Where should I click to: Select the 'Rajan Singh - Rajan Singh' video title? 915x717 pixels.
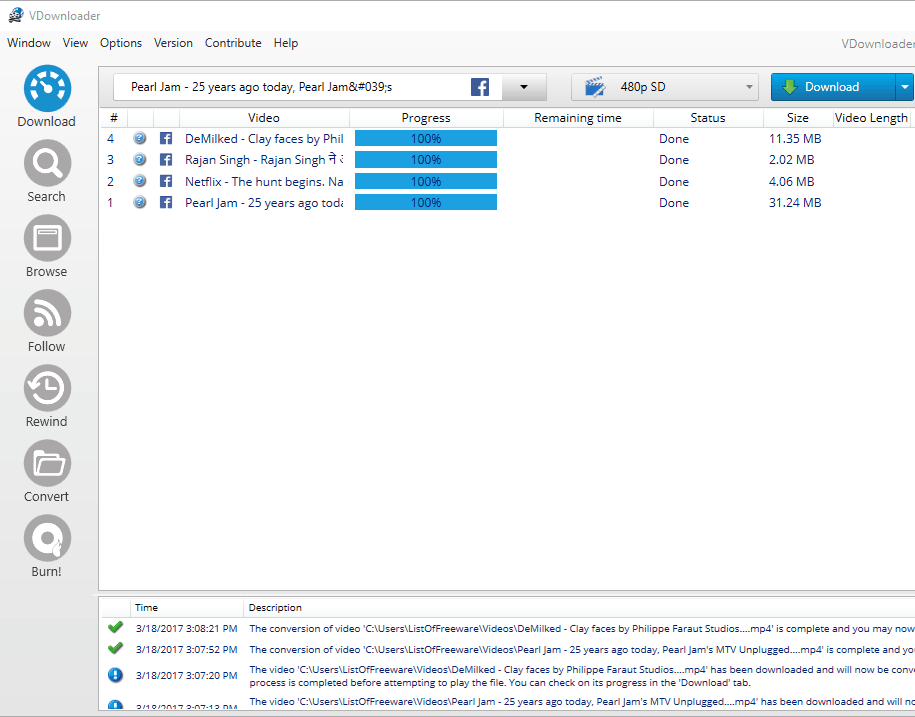264,160
